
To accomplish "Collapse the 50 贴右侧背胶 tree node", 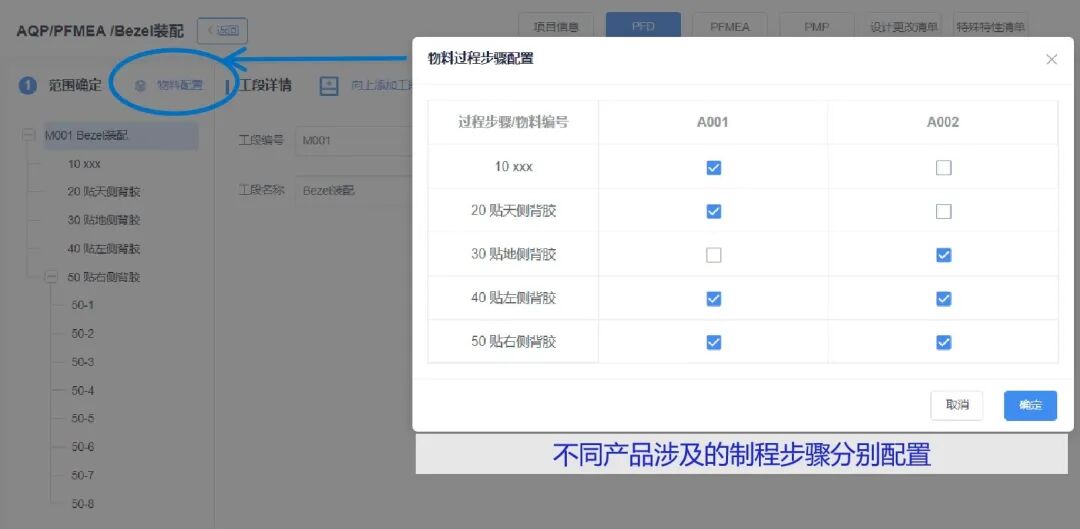I will click(51, 277).
